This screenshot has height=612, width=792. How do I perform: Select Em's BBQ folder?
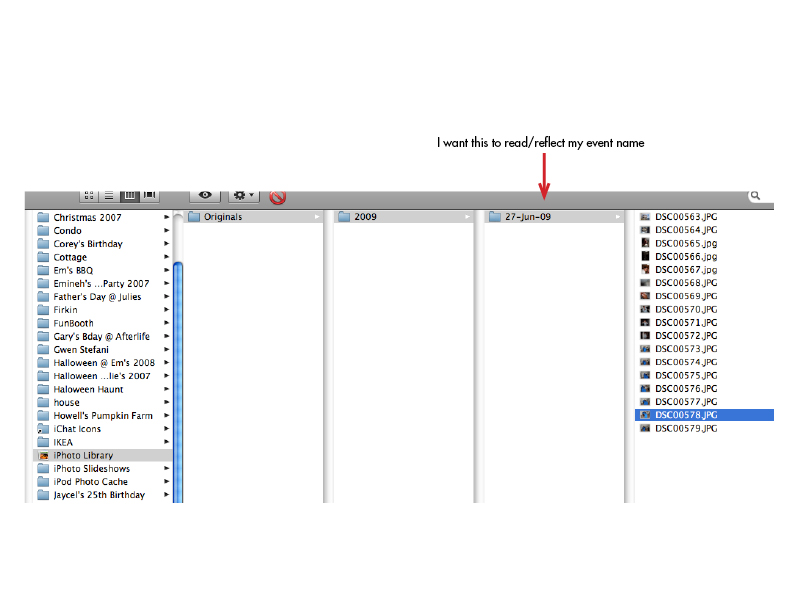click(103, 271)
